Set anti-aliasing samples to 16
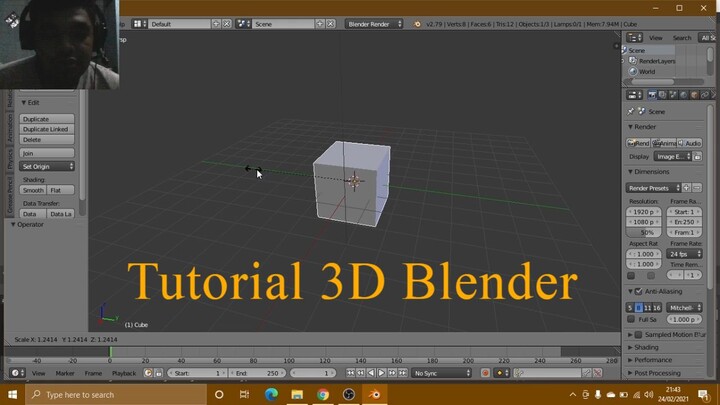Image resolution: width=720 pixels, height=405 pixels. point(657,308)
